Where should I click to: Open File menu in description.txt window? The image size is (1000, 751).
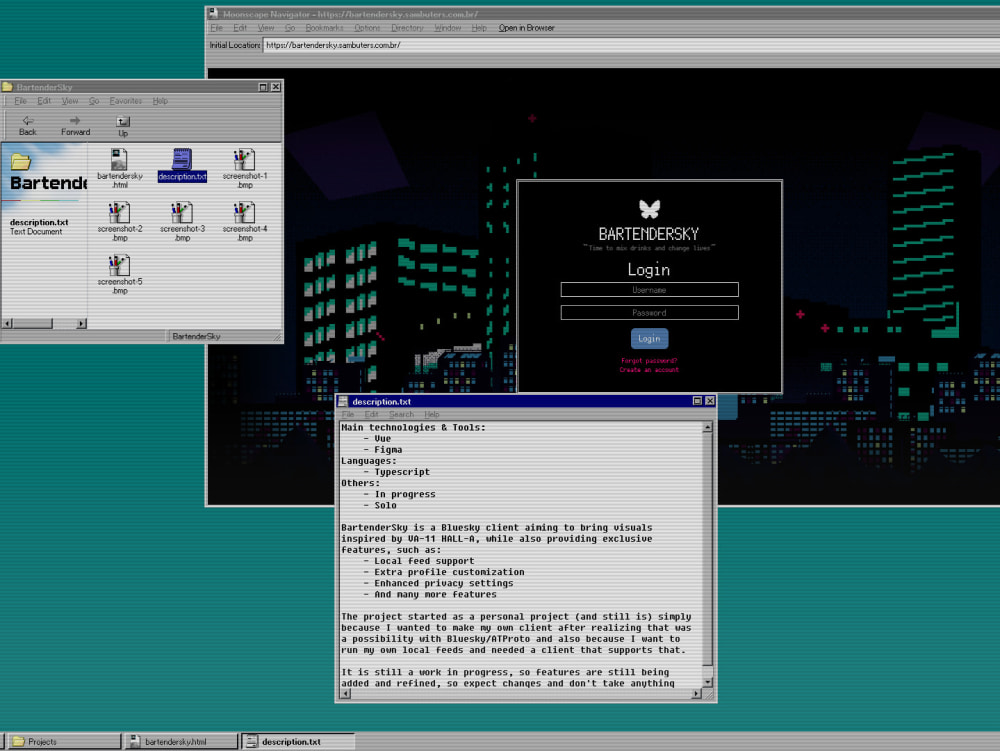point(348,414)
